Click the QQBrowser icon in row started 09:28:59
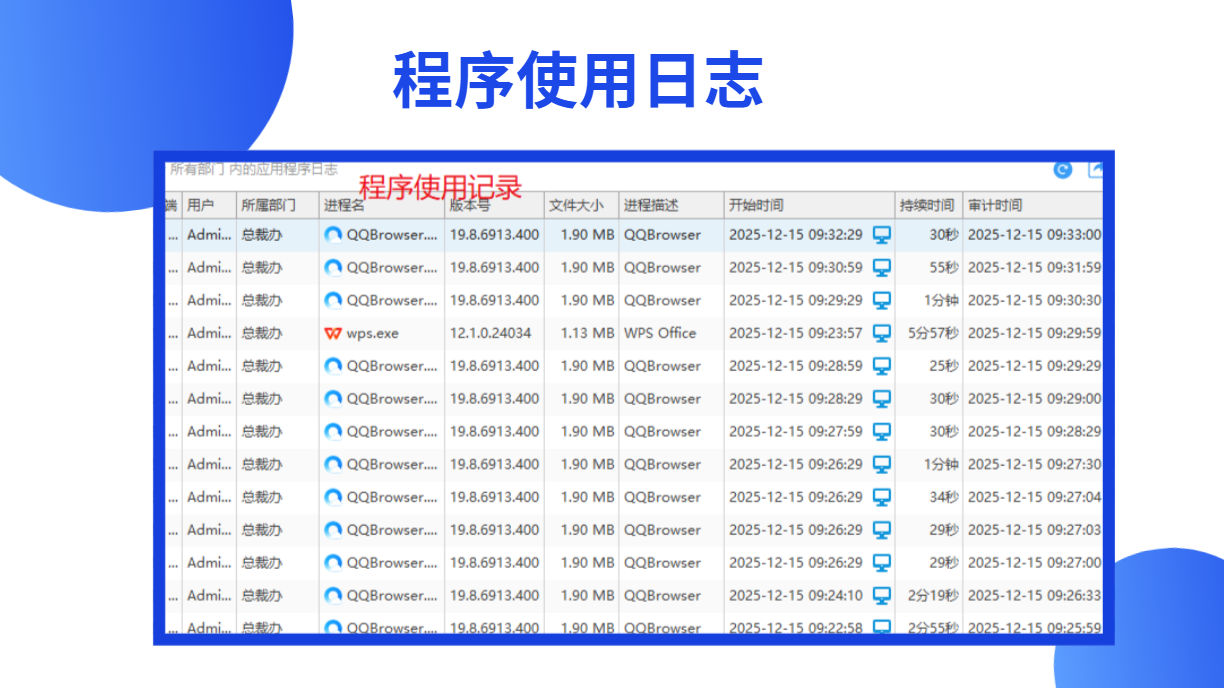Image resolution: width=1224 pixels, height=688 pixels. click(x=333, y=366)
